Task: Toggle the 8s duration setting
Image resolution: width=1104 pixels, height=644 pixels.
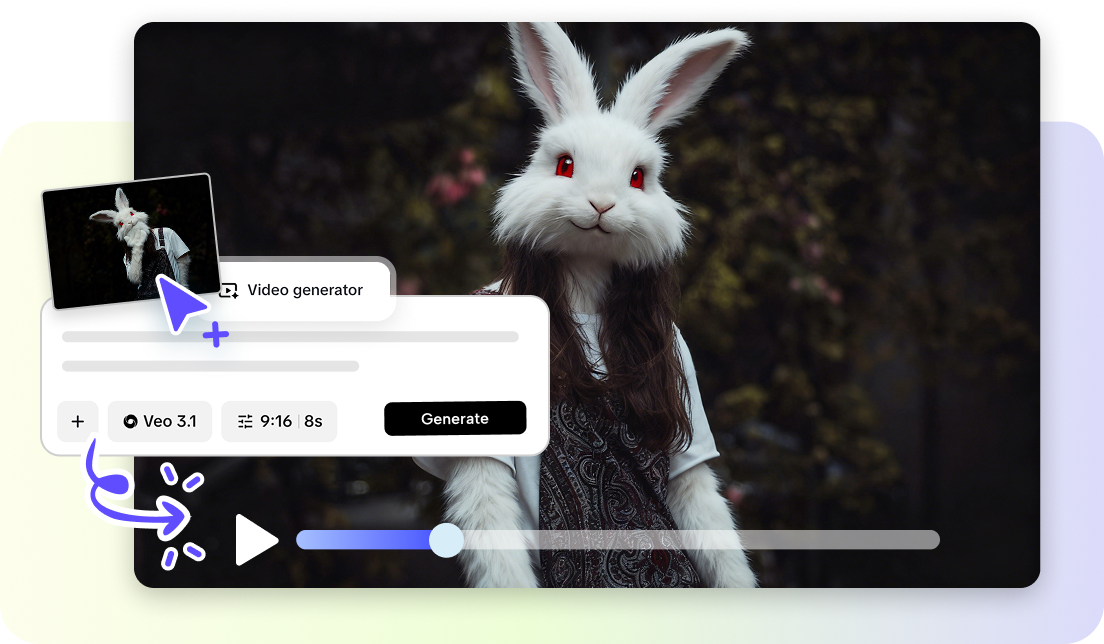Action: tap(318, 421)
